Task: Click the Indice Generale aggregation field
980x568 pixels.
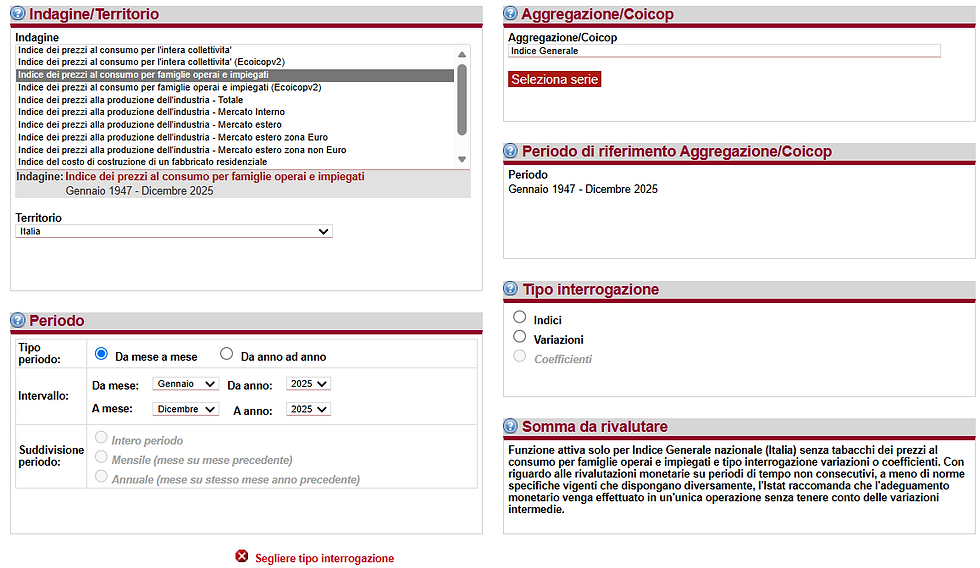Action: tap(724, 51)
